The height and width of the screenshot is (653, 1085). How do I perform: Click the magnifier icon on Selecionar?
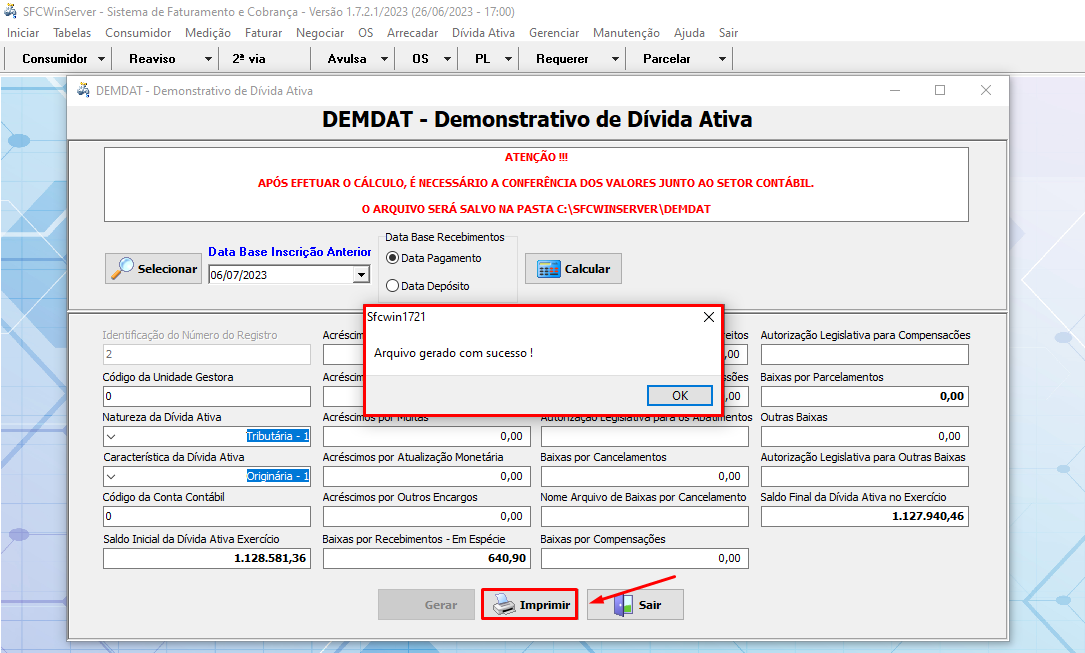point(123,268)
